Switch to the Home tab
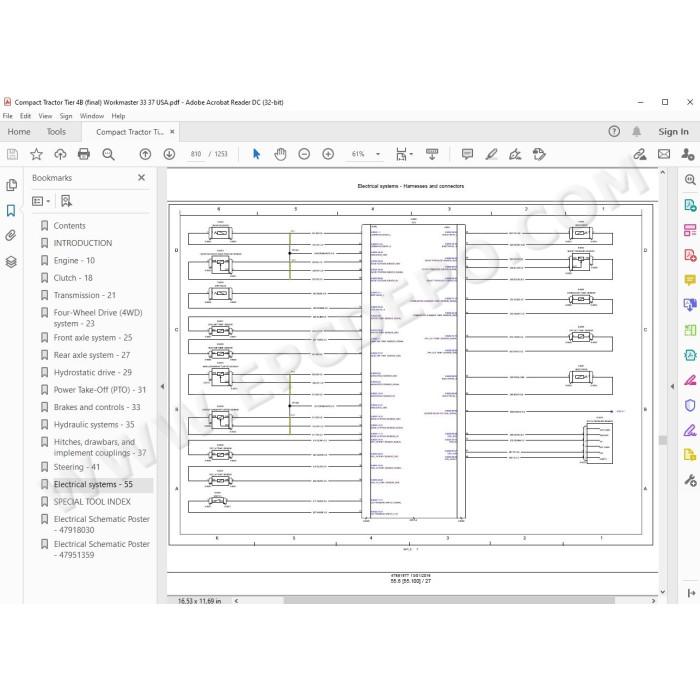 [19, 132]
